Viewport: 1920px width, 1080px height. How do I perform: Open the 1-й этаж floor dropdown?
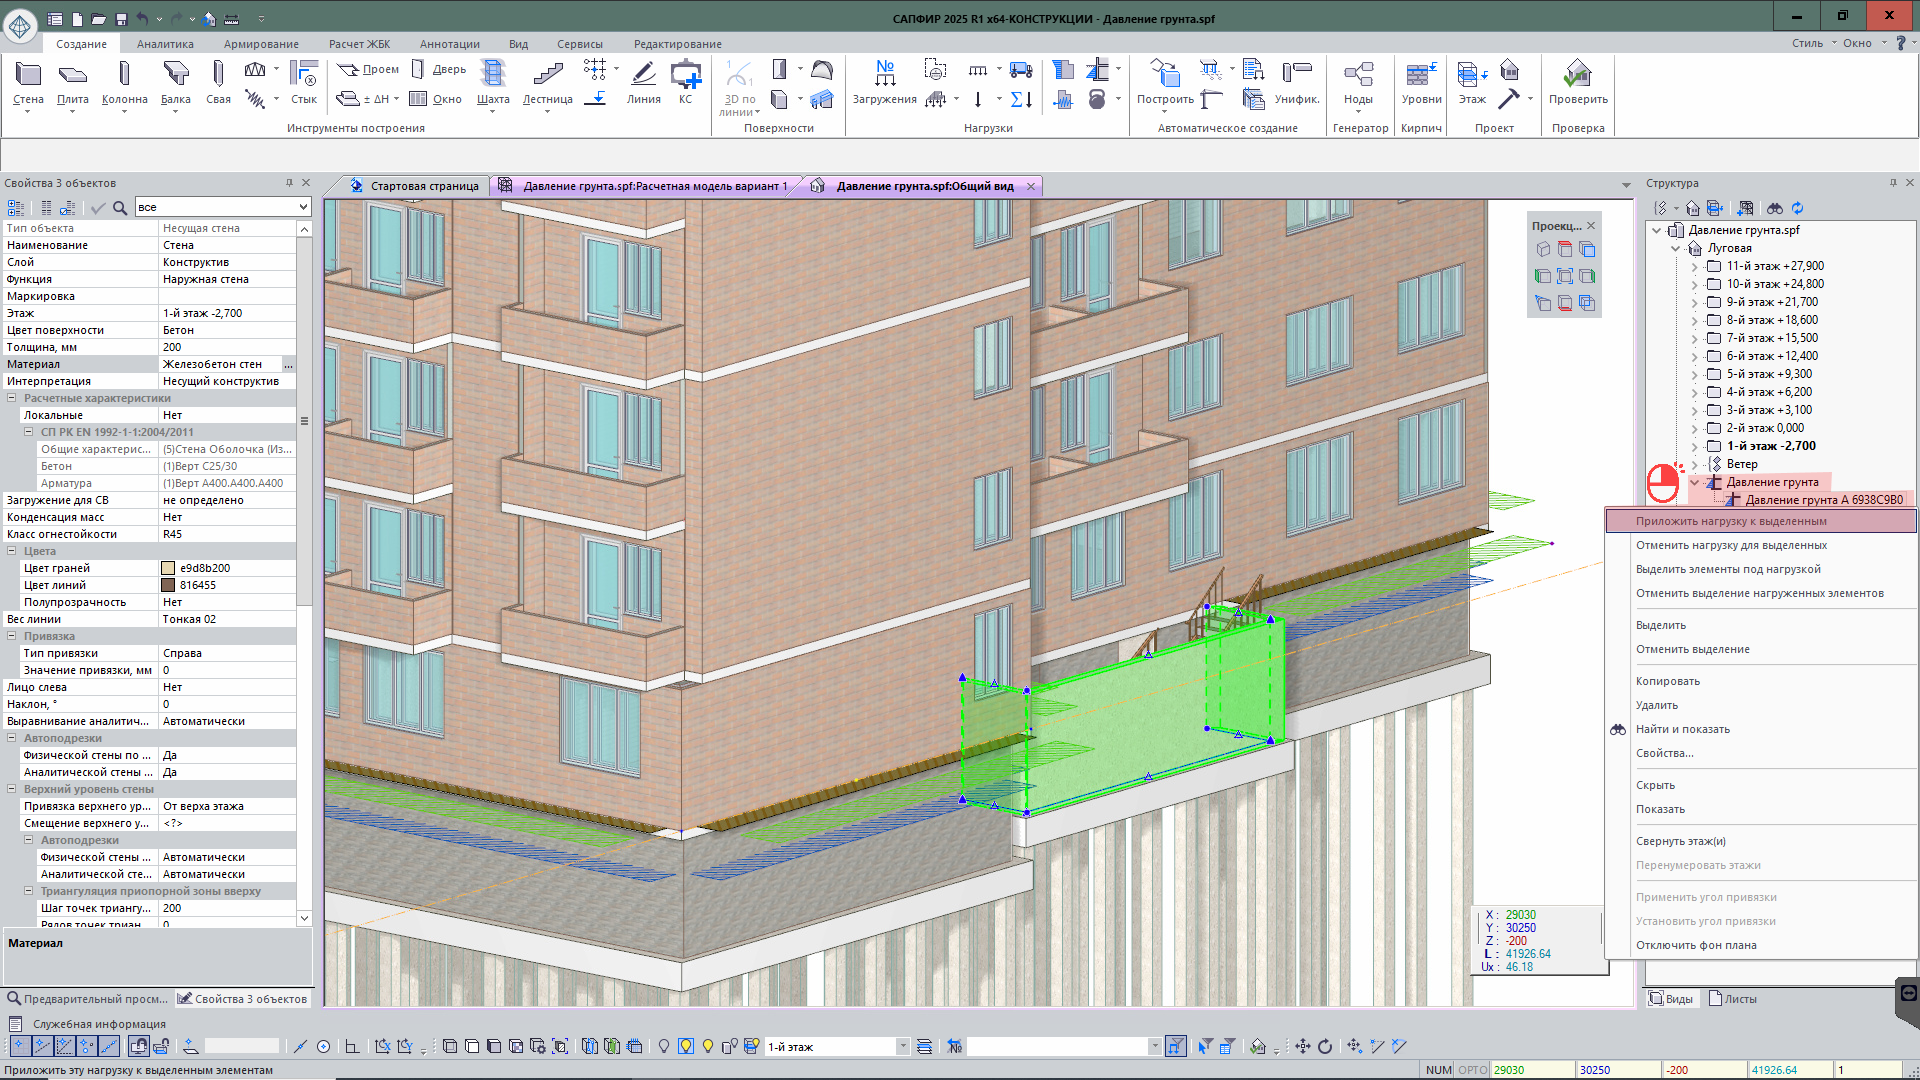pos(902,1047)
